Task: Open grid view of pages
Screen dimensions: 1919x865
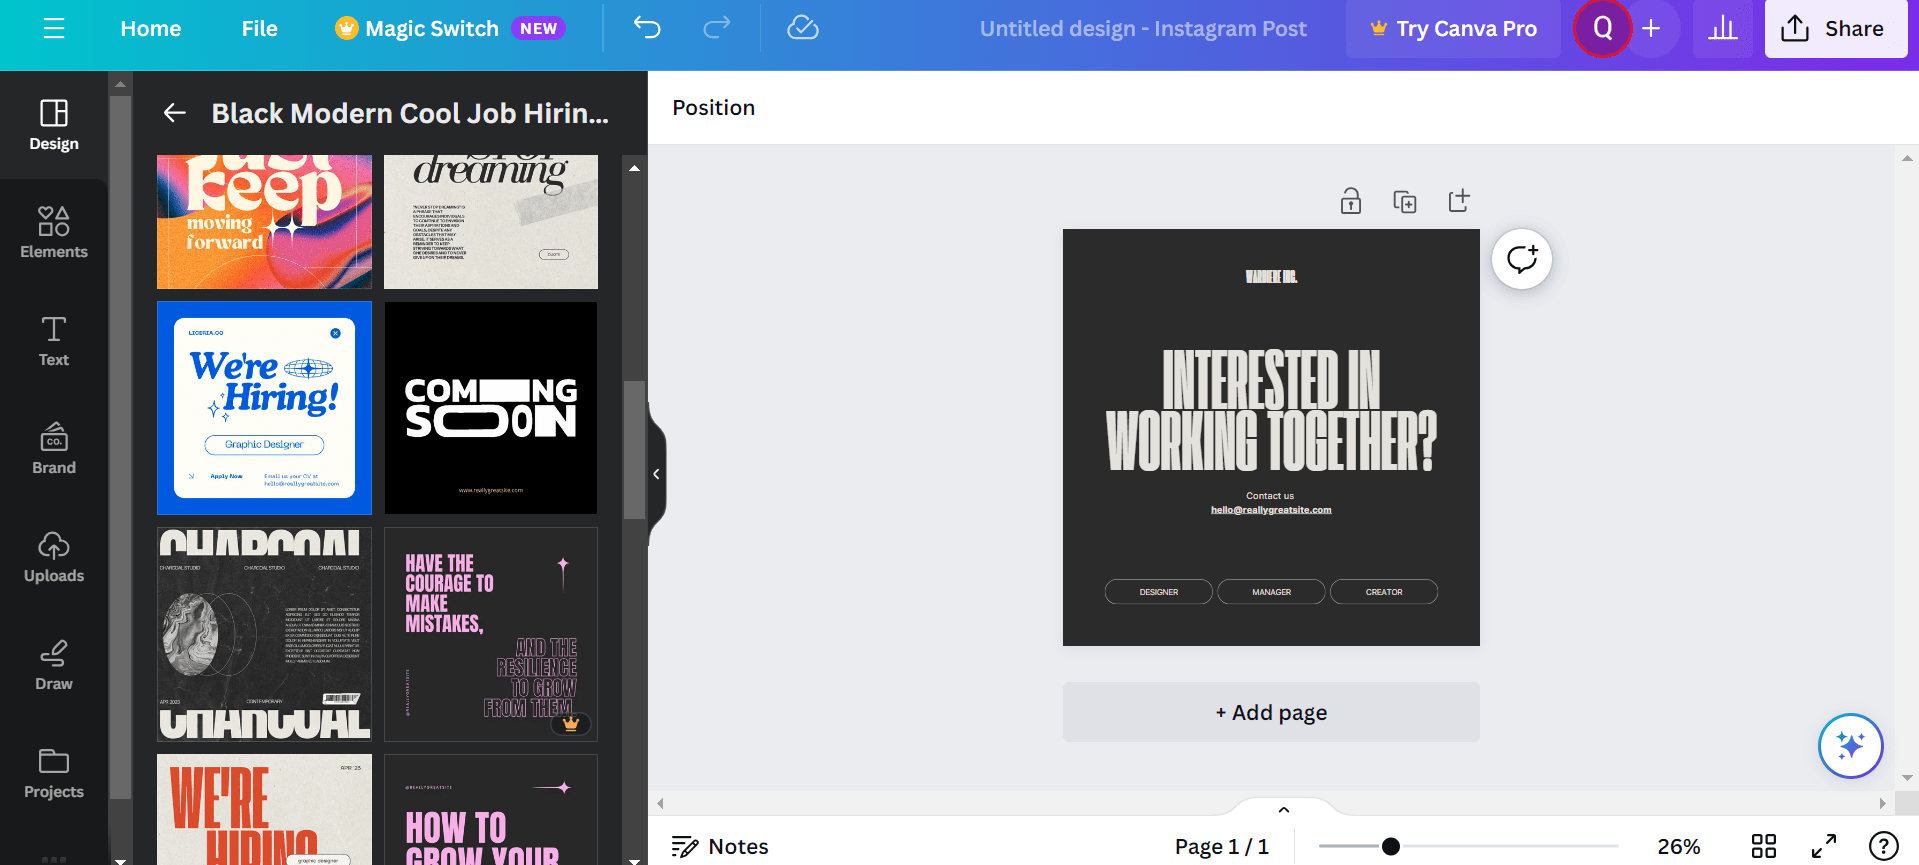Action: 1764,846
